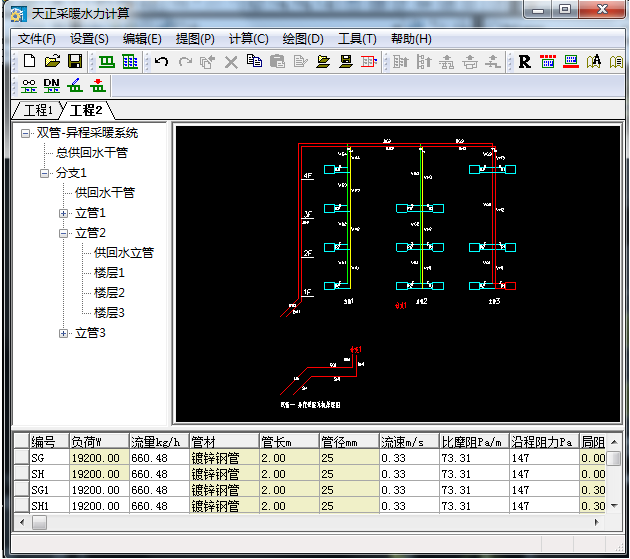
Task: Open the 绘图(D) menu
Action: tap(303, 39)
